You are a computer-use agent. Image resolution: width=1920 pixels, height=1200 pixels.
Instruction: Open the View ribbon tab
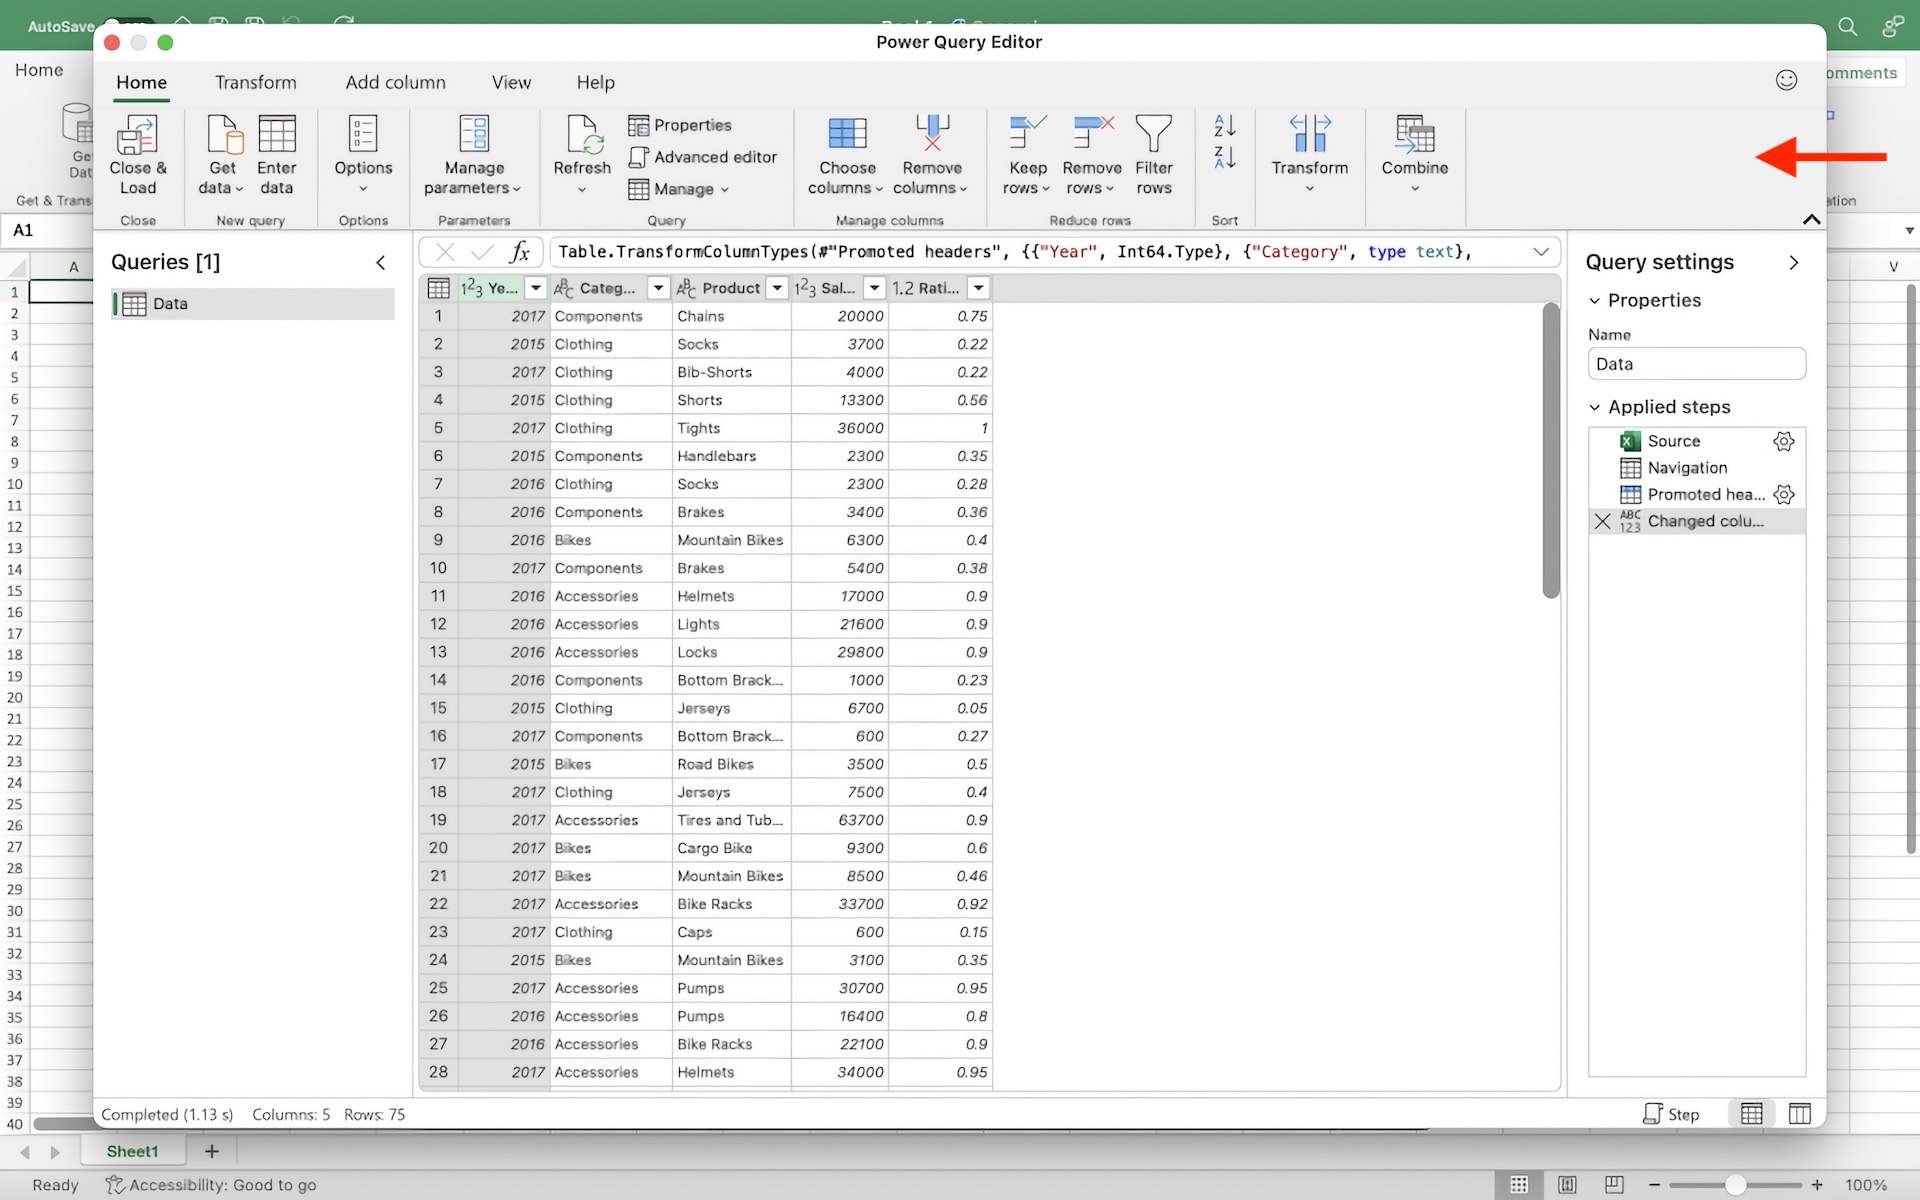tap(511, 82)
